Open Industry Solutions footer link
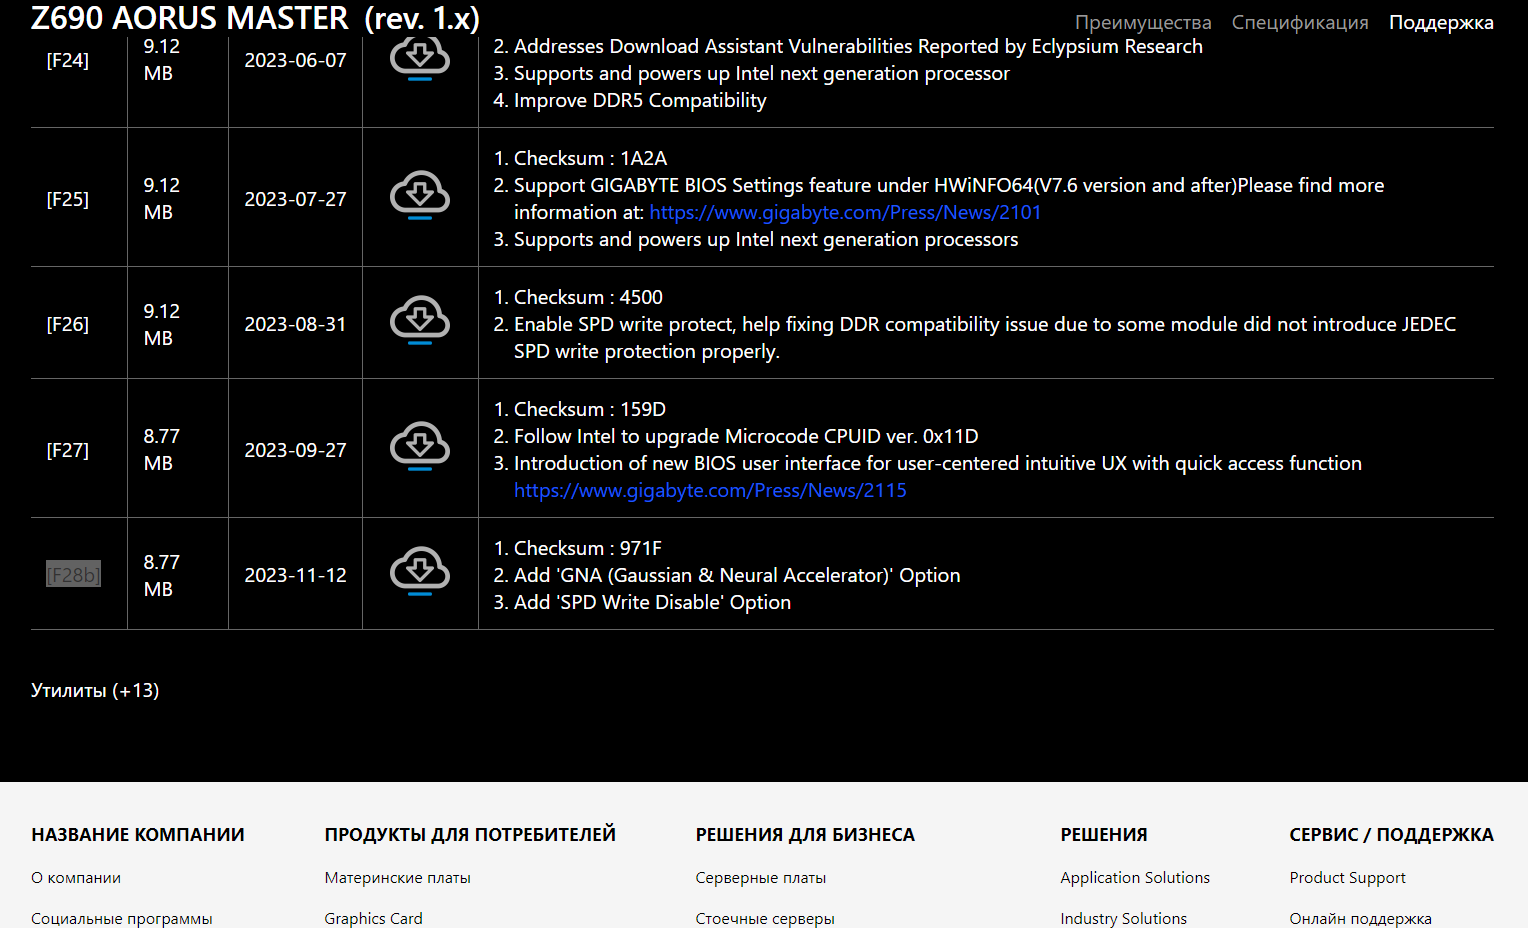 1124,918
